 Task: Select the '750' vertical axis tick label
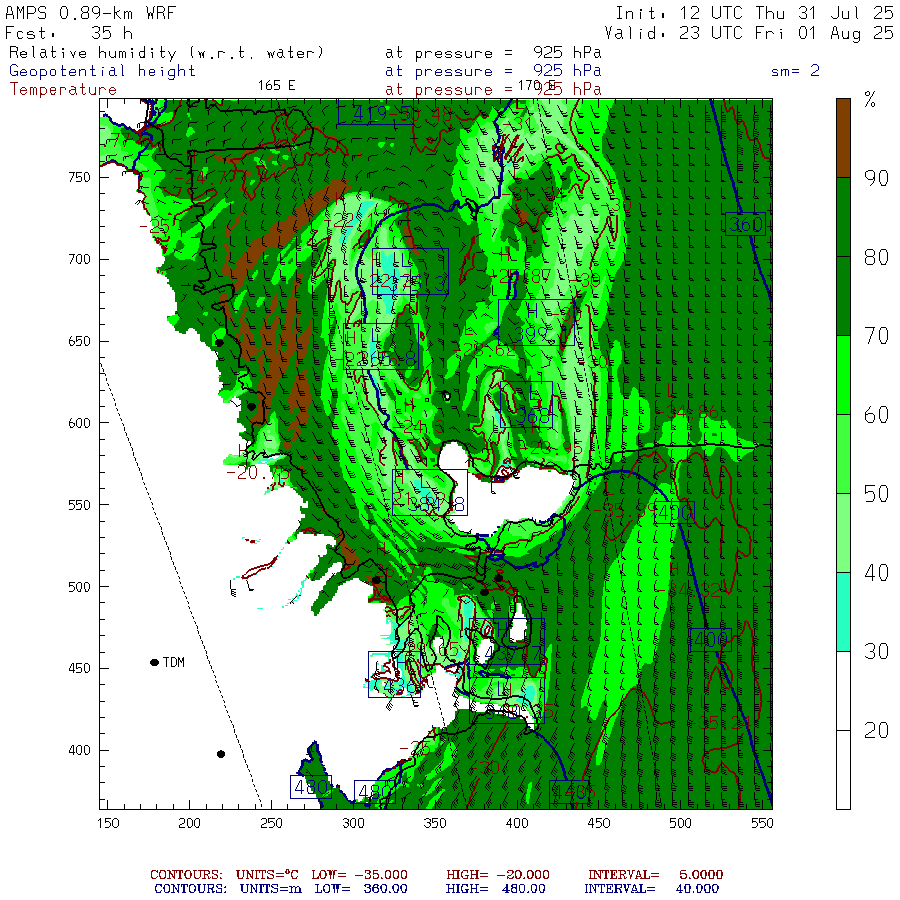coord(80,177)
